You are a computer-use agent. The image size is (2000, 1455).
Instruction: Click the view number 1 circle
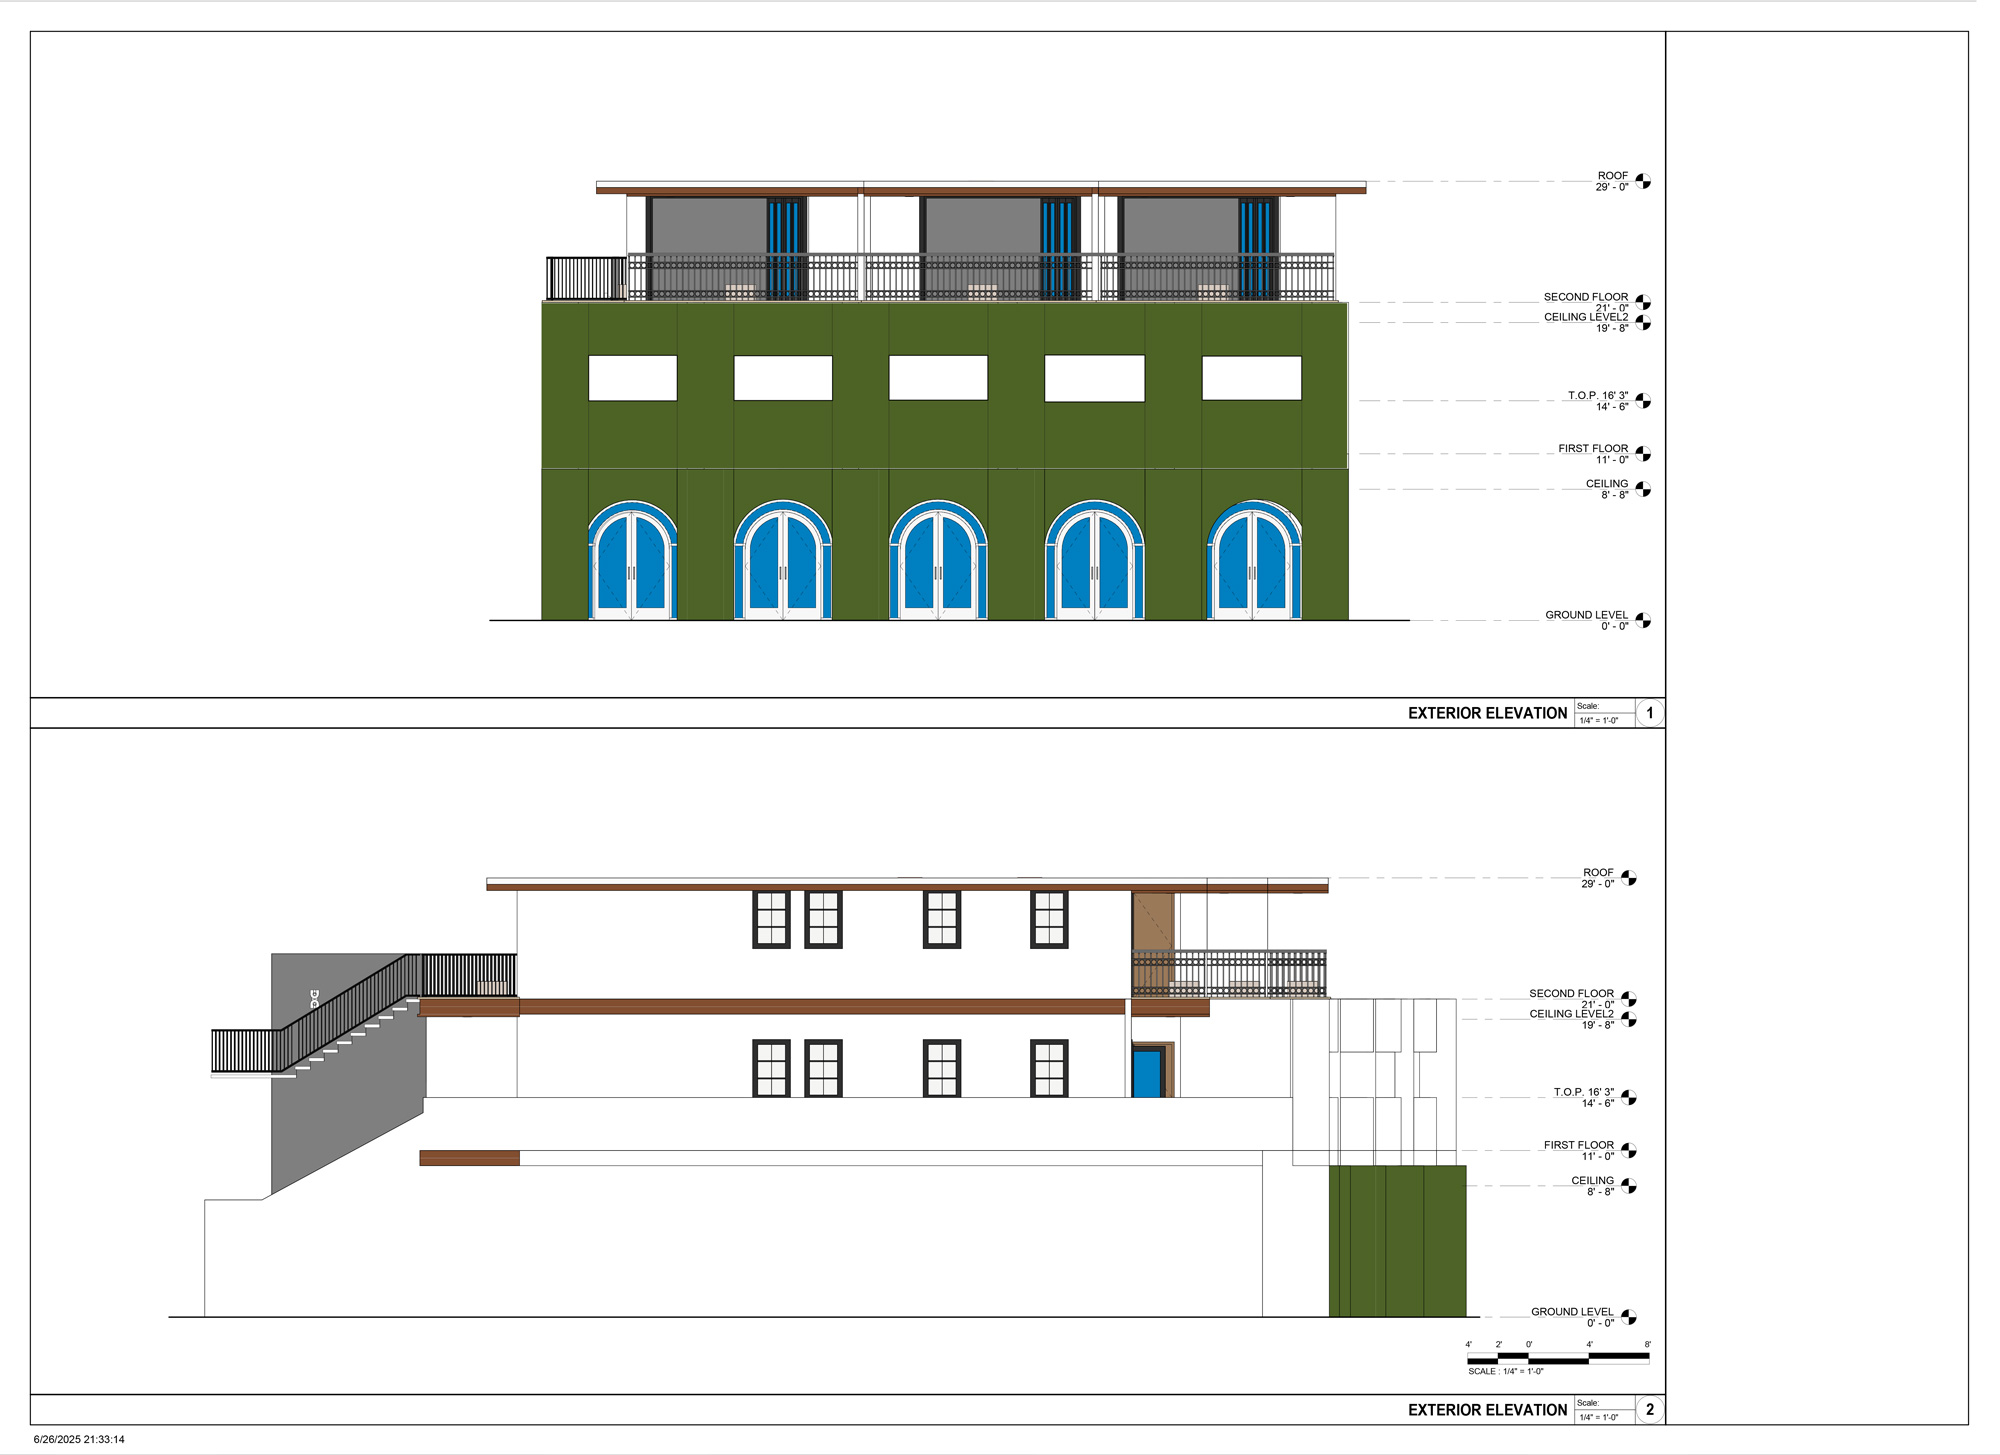pyautogui.click(x=1650, y=713)
